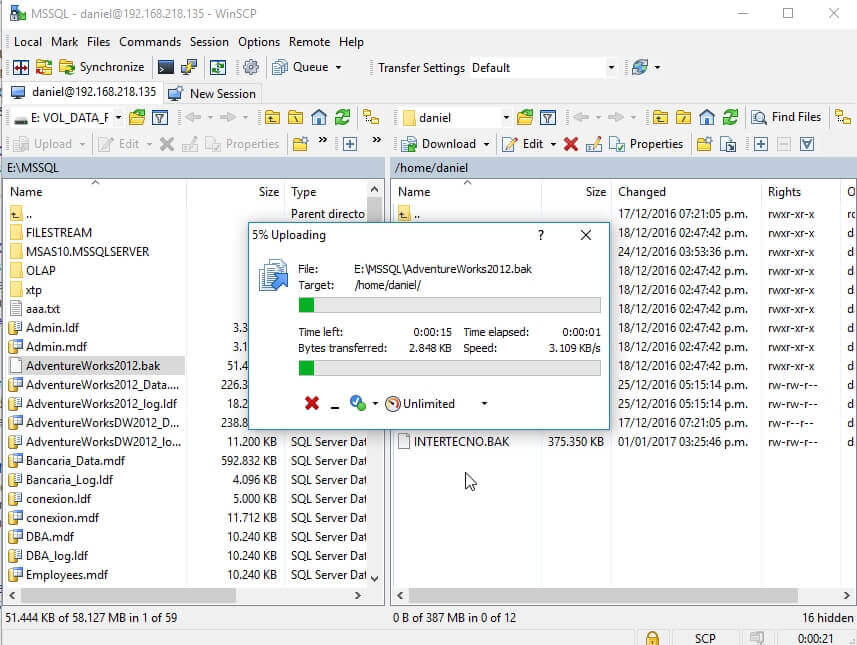This screenshot has height=645, width=857.
Task: Open the Commands menu
Action: (x=150, y=42)
